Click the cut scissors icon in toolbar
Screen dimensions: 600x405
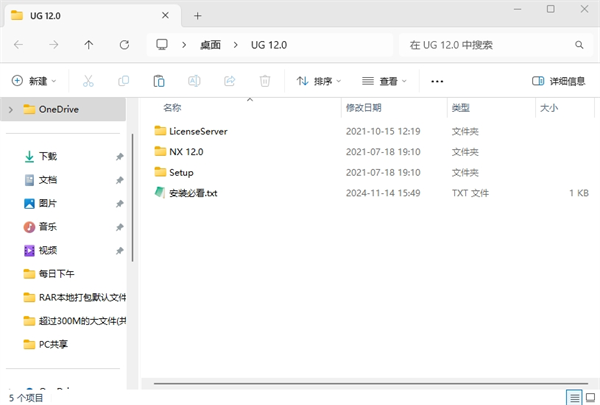click(88, 81)
